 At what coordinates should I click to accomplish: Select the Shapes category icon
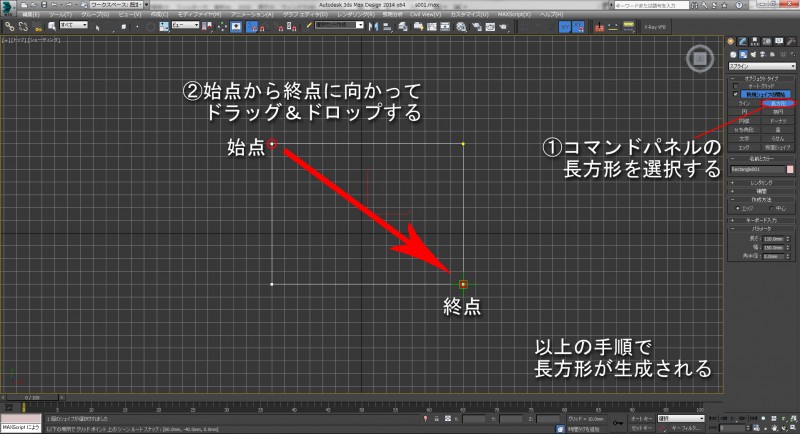(x=744, y=54)
